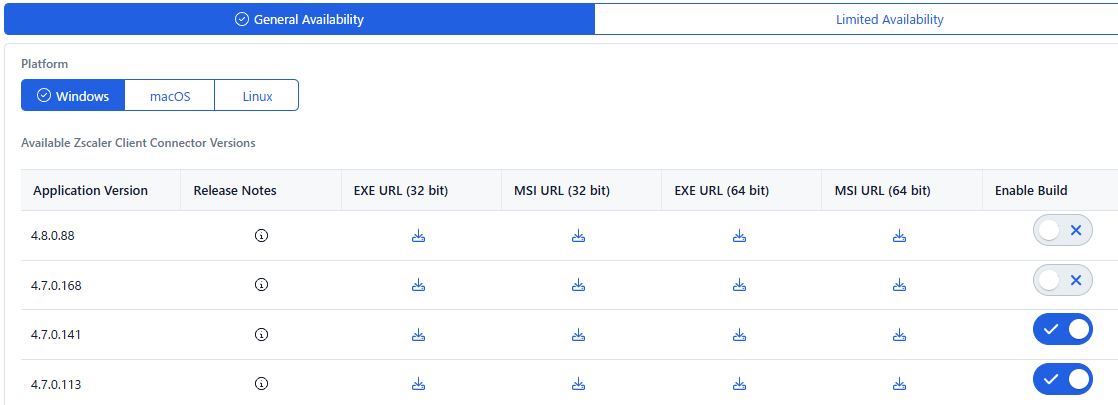View release notes info for 4.7.0.141
This screenshot has height=405, width=1118.
pos(261,334)
